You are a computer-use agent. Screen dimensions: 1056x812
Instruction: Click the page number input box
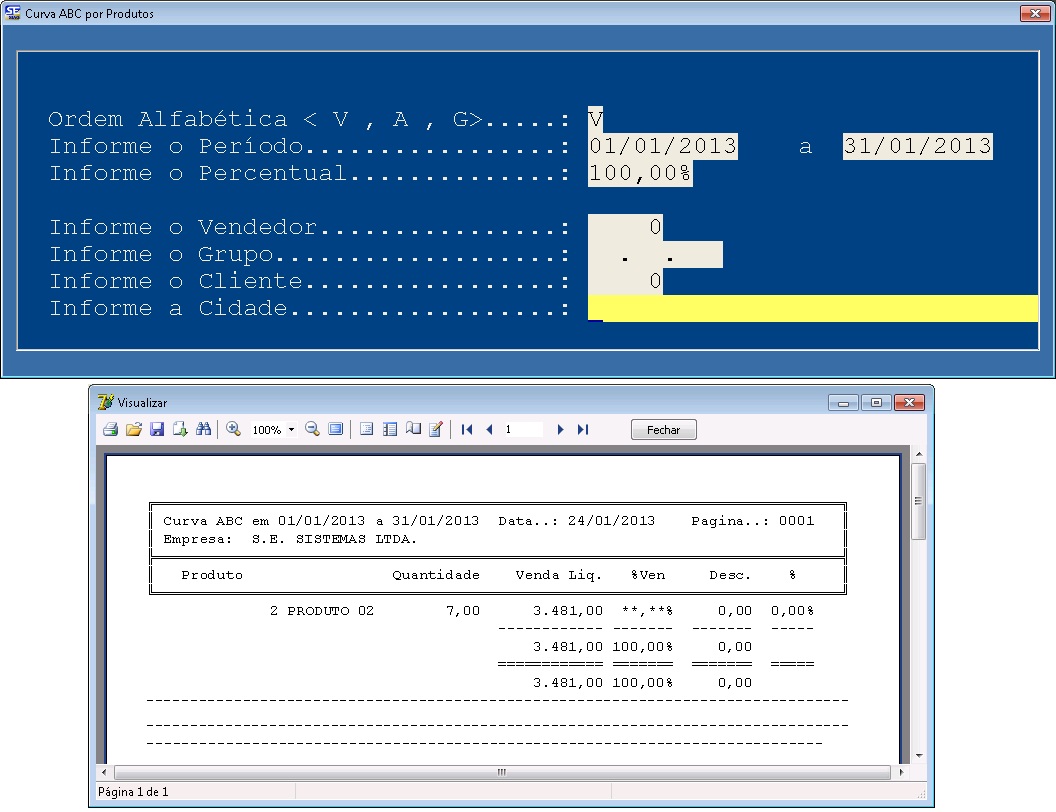click(523, 429)
